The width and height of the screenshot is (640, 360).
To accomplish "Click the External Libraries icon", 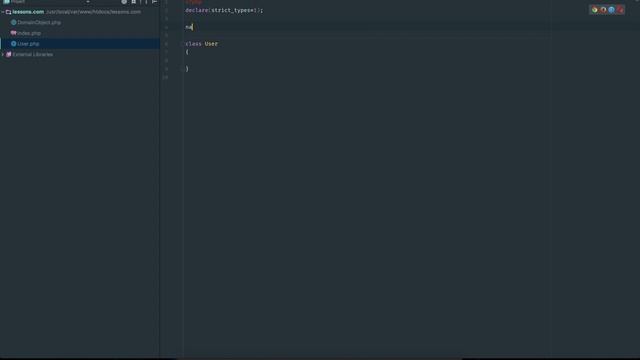I will pos(9,54).
